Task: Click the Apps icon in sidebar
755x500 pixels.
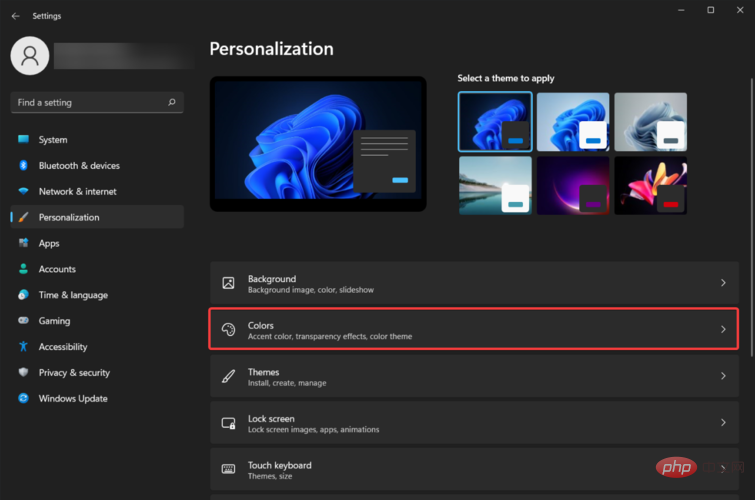Action: click(x=23, y=243)
